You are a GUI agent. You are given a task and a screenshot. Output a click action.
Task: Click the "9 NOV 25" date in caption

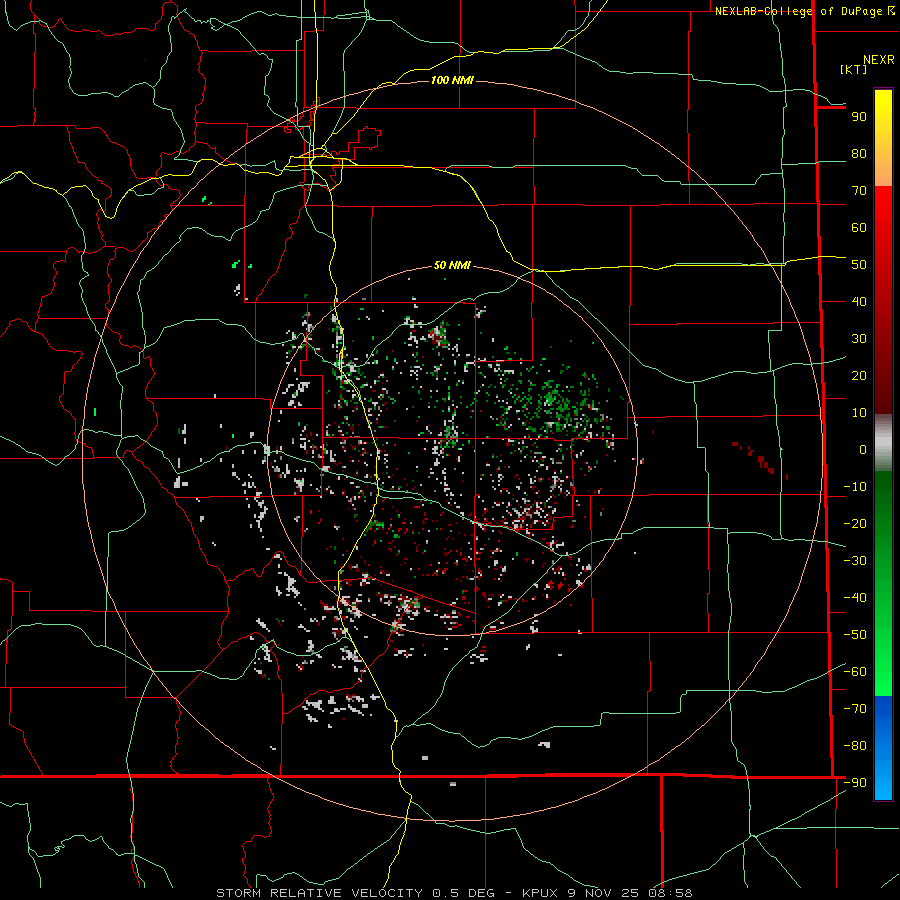click(x=602, y=893)
